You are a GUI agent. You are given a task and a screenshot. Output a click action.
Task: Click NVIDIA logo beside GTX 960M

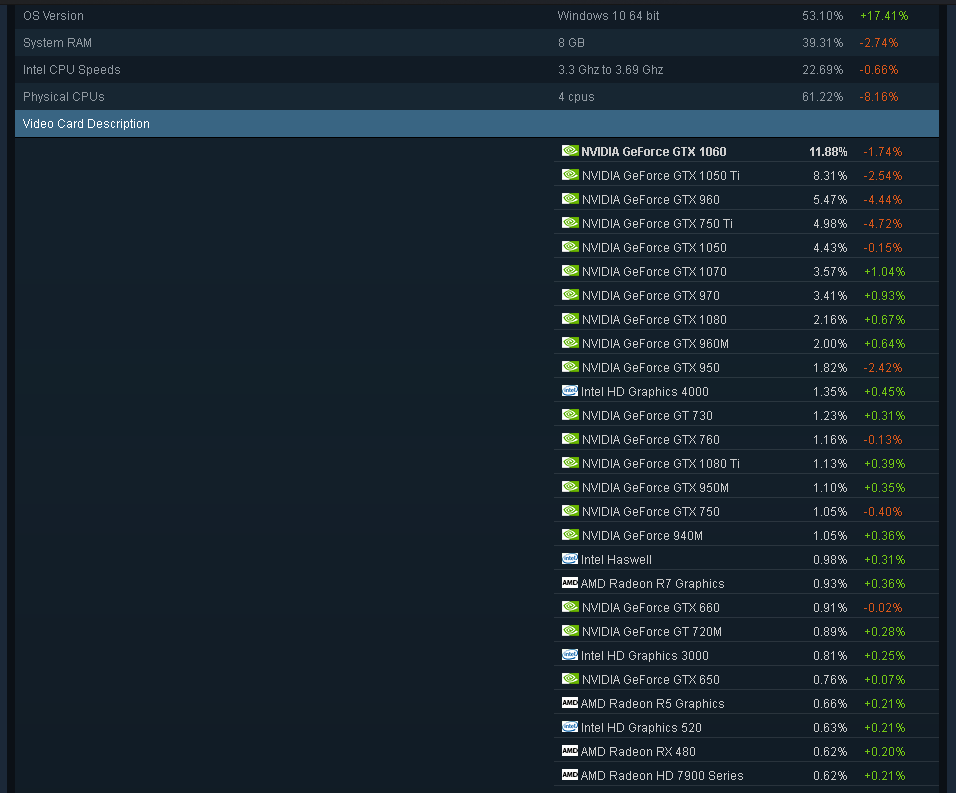pos(570,343)
